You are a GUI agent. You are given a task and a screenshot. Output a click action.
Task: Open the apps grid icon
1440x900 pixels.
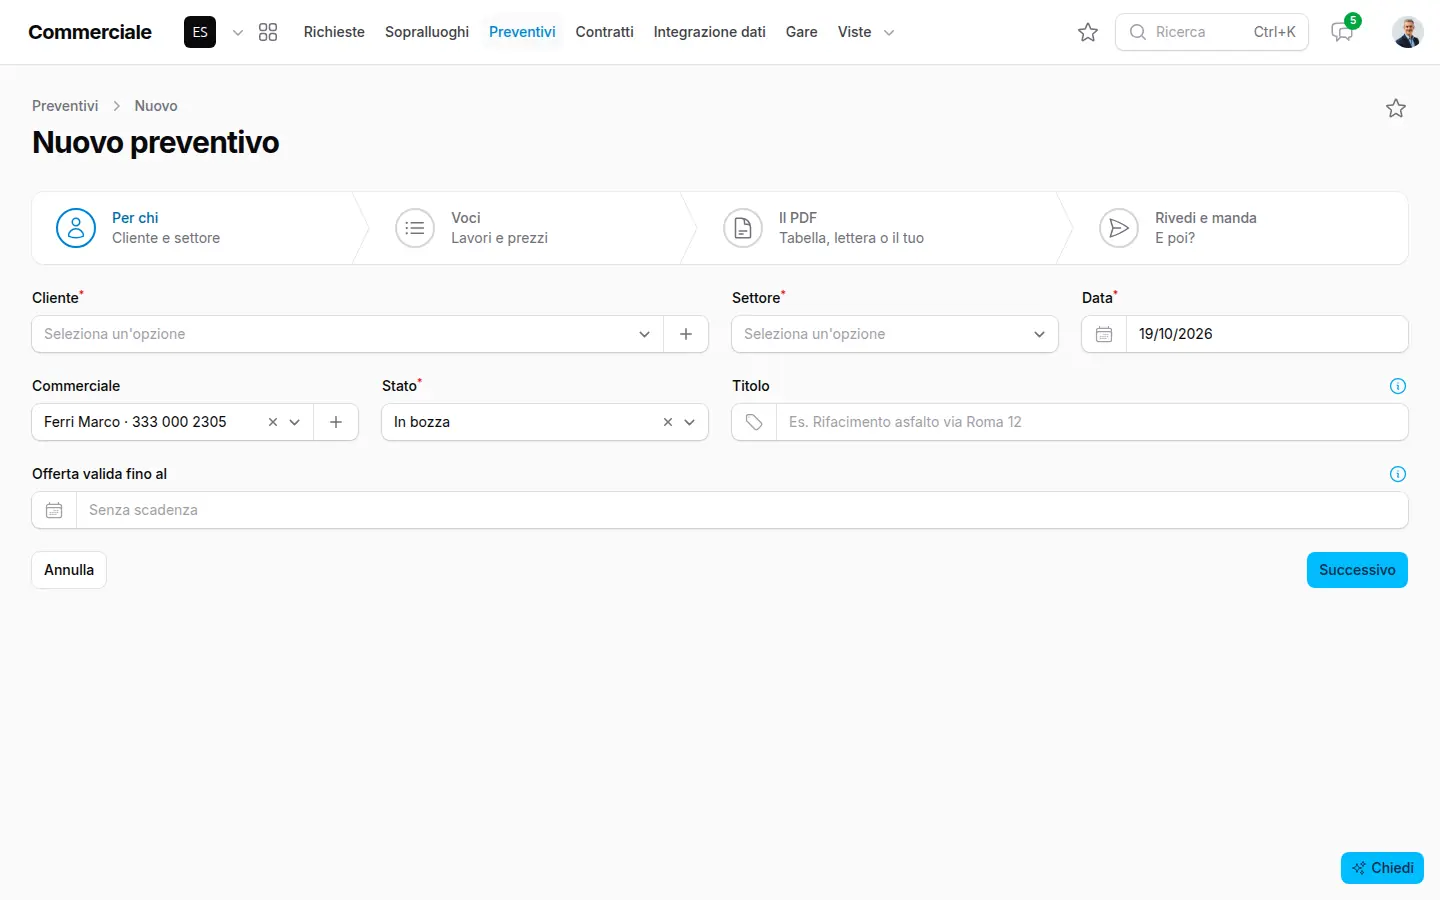268,32
